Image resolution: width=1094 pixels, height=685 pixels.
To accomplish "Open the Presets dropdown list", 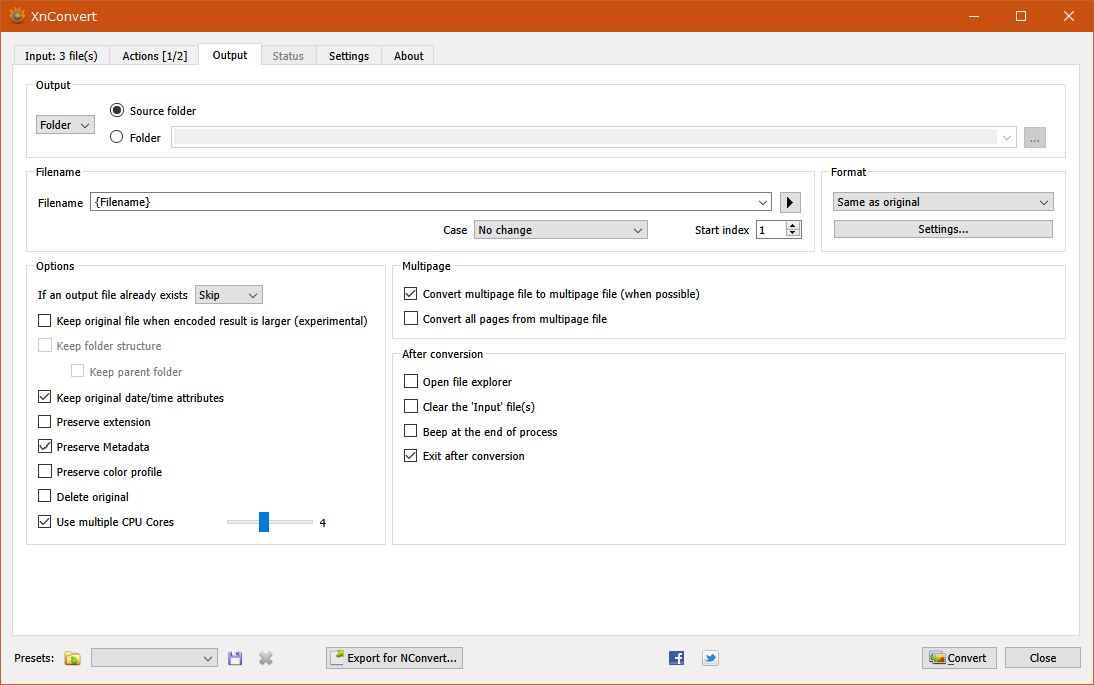I will coord(154,658).
